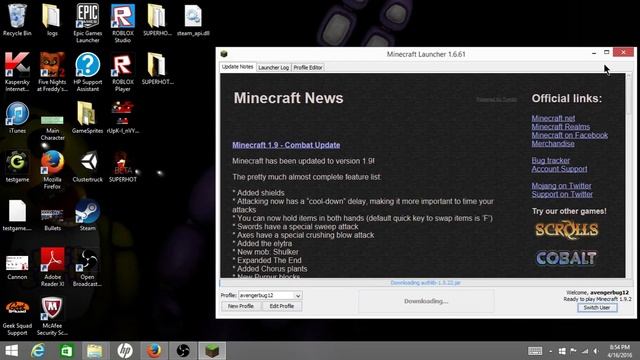Image resolution: width=640 pixels, height=360 pixels.
Task: Open Minecraft on Facebook link
Action: click(x=569, y=136)
